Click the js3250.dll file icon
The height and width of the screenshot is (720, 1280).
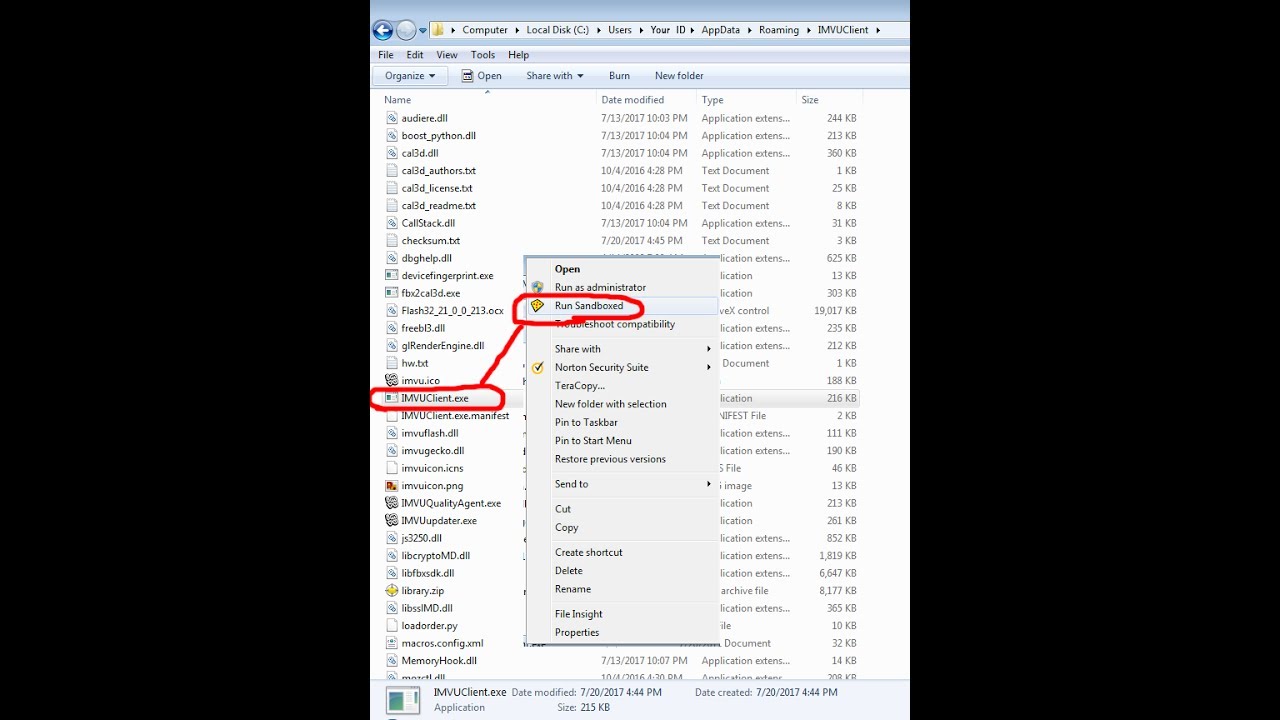coord(392,538)
